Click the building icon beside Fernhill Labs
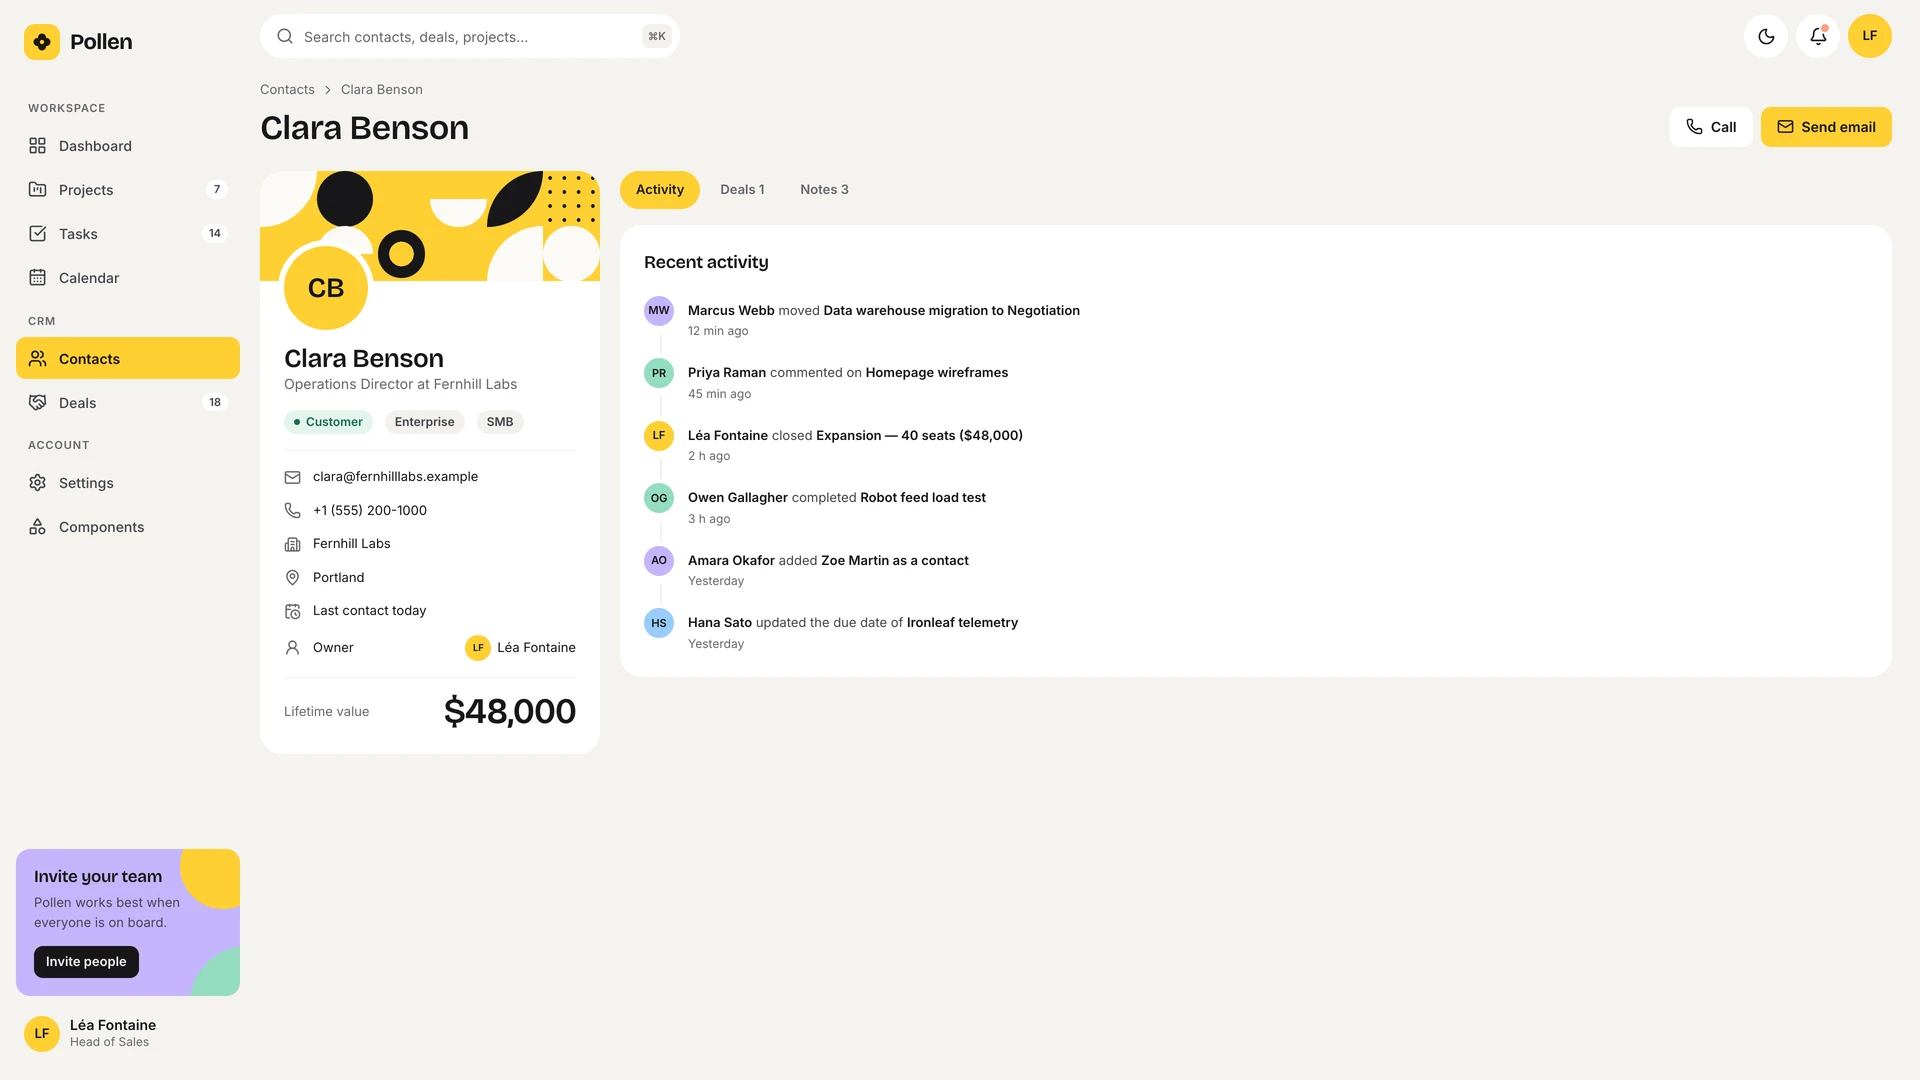This screenshot has height=1080, width=1920. pos(292,544)
